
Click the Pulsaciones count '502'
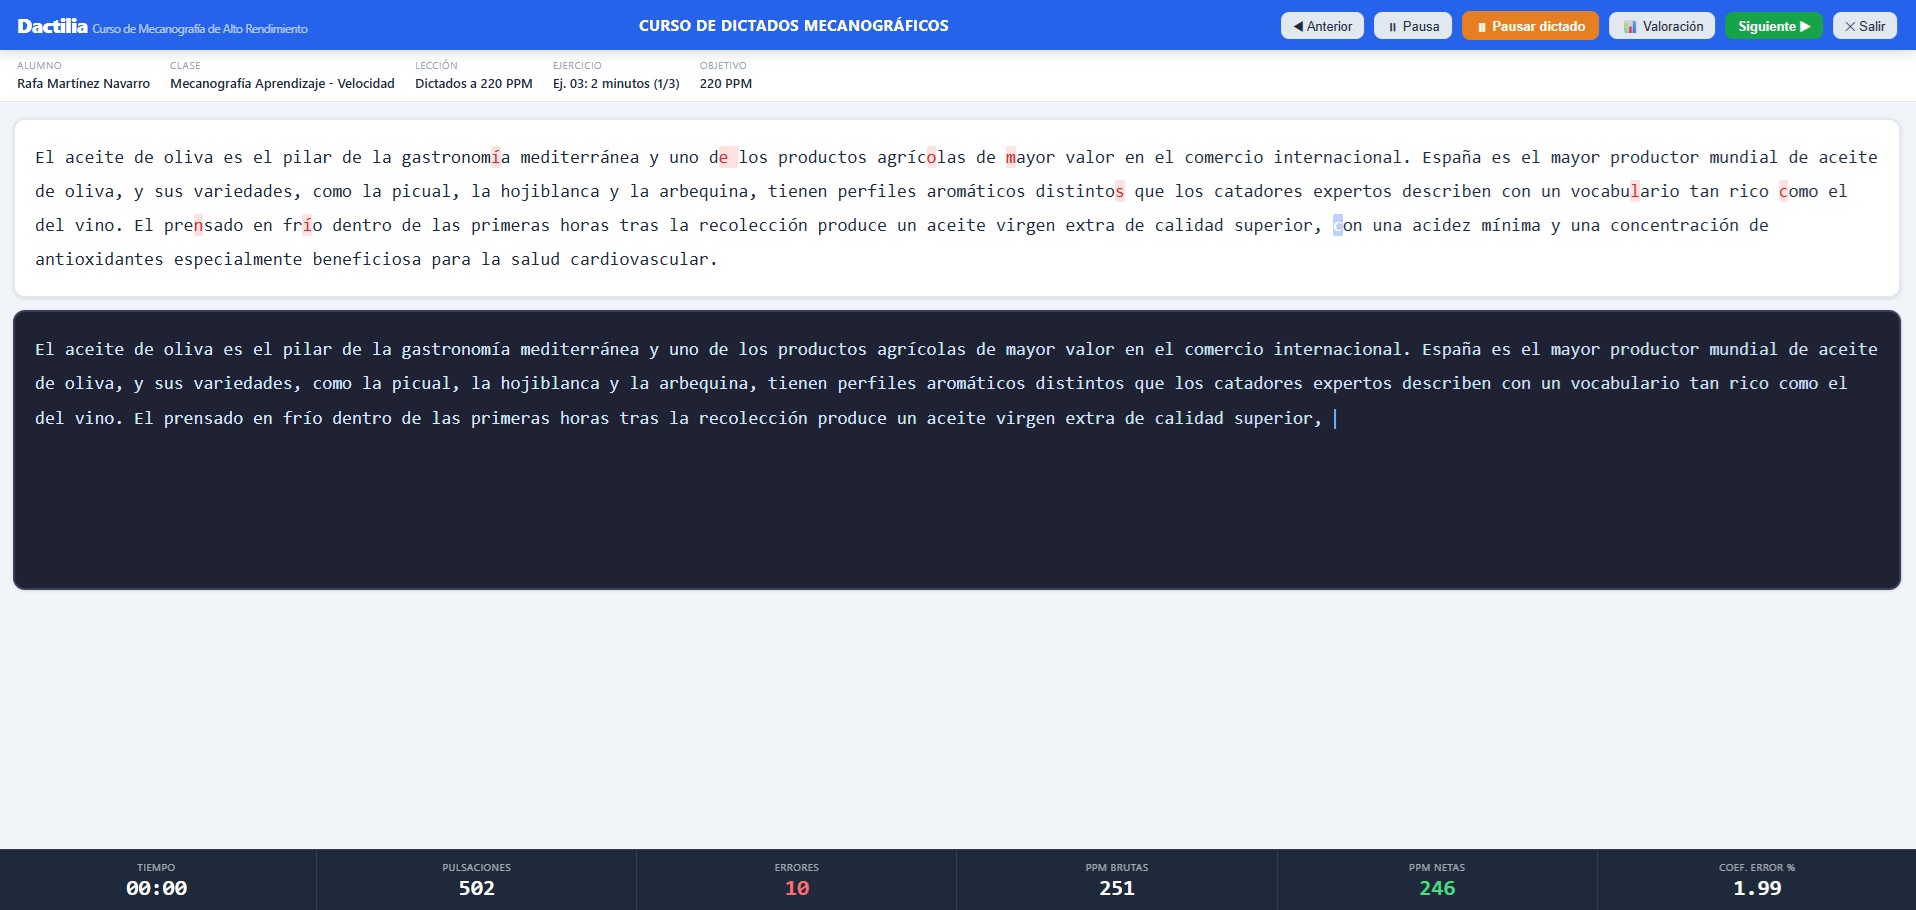pos(477,888)
